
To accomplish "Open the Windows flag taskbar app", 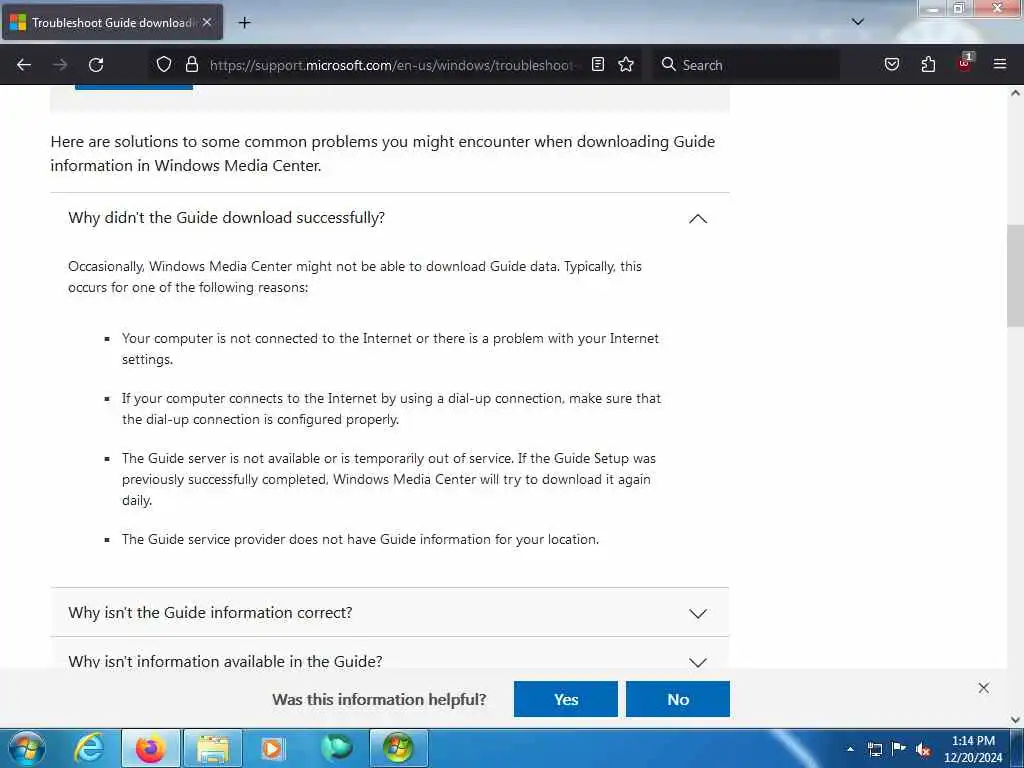I will pos(399,748).
